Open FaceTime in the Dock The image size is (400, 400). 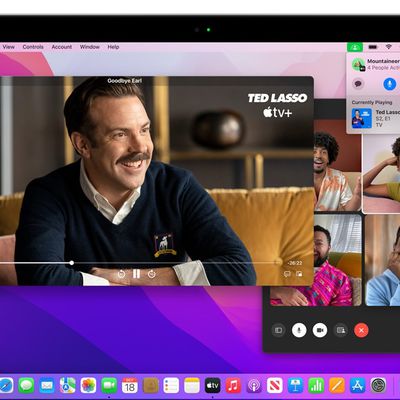click(109, 386)
